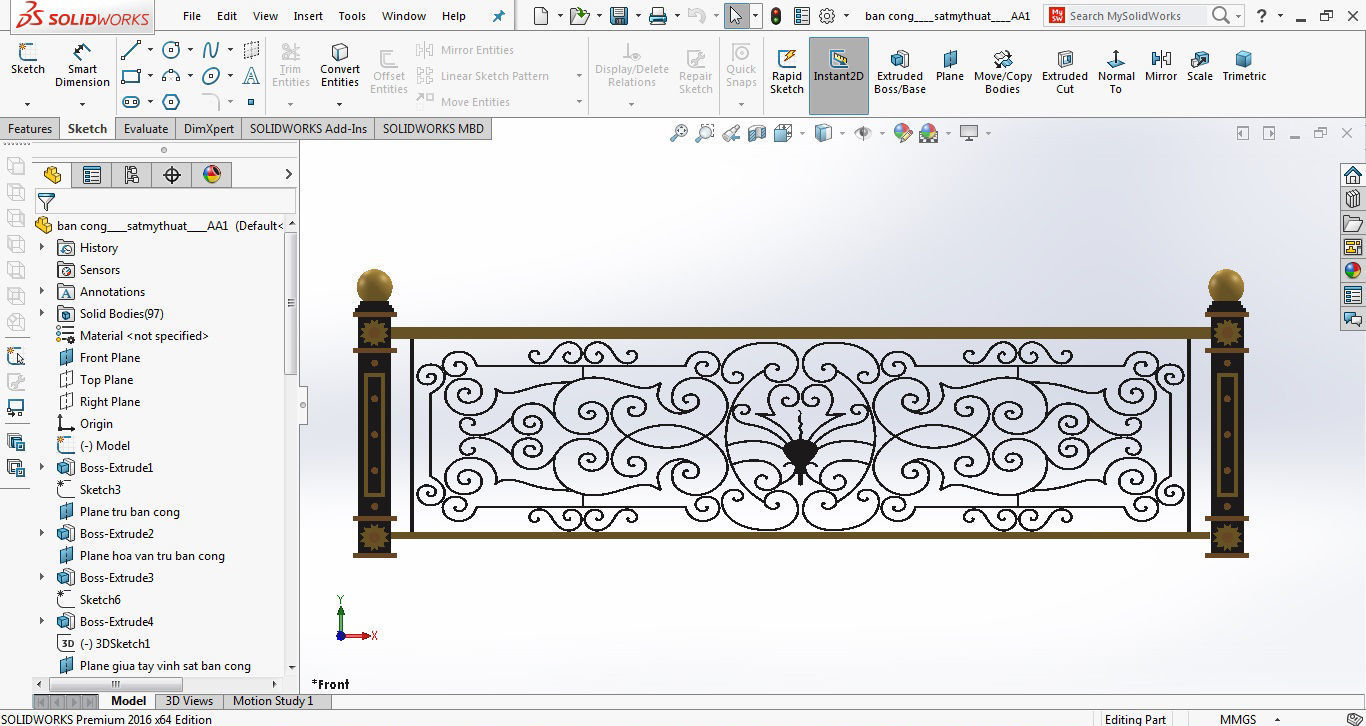Click the Rebuild traffic light icon
Screen dimensions: 1366x726
point(775,16)
